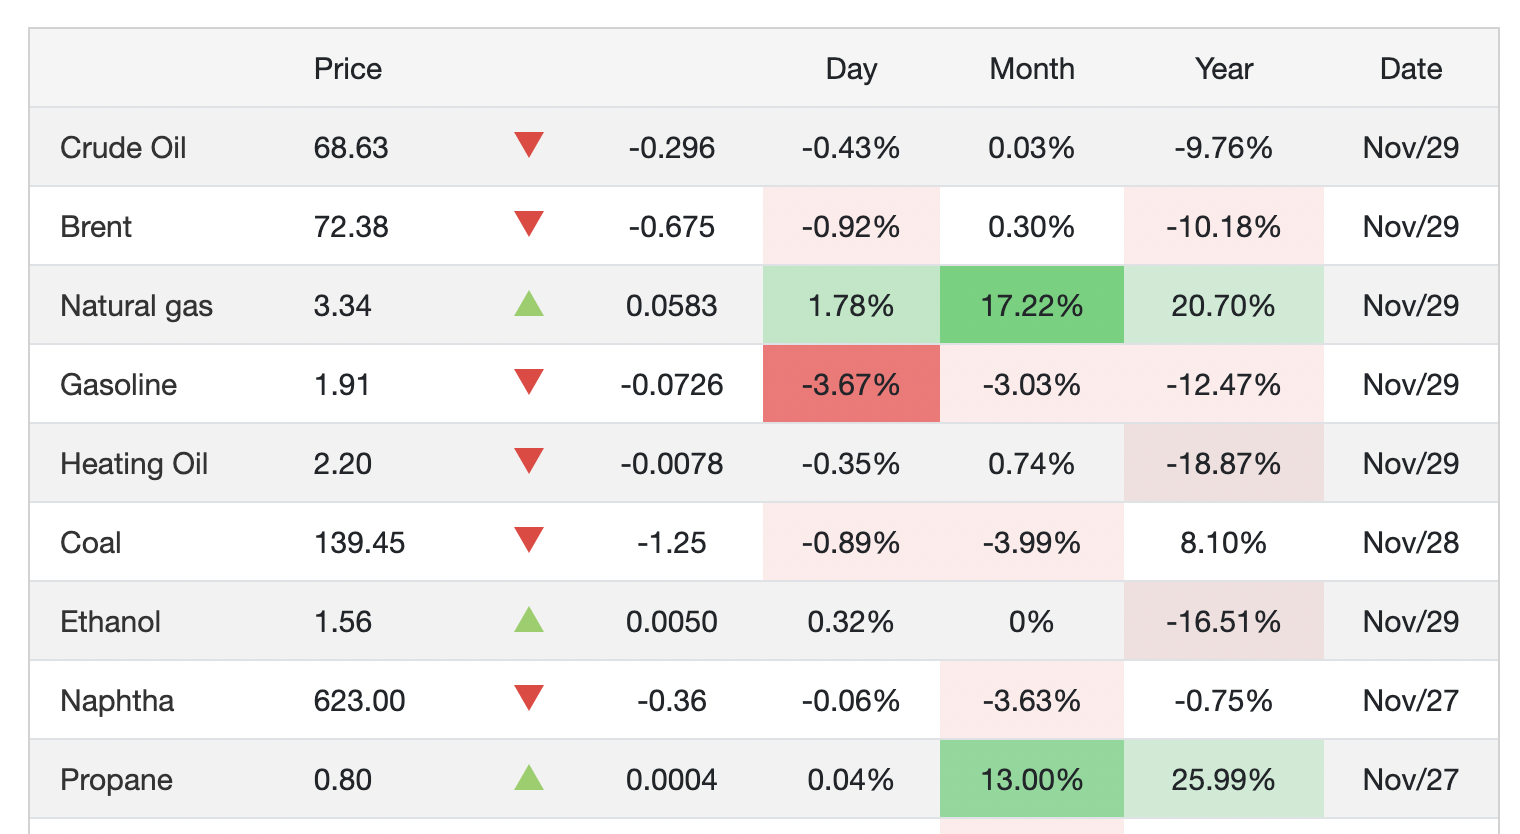Open the Ethanol commodity link
This screenshot has width=1520, height=834.
pos(110,622)
